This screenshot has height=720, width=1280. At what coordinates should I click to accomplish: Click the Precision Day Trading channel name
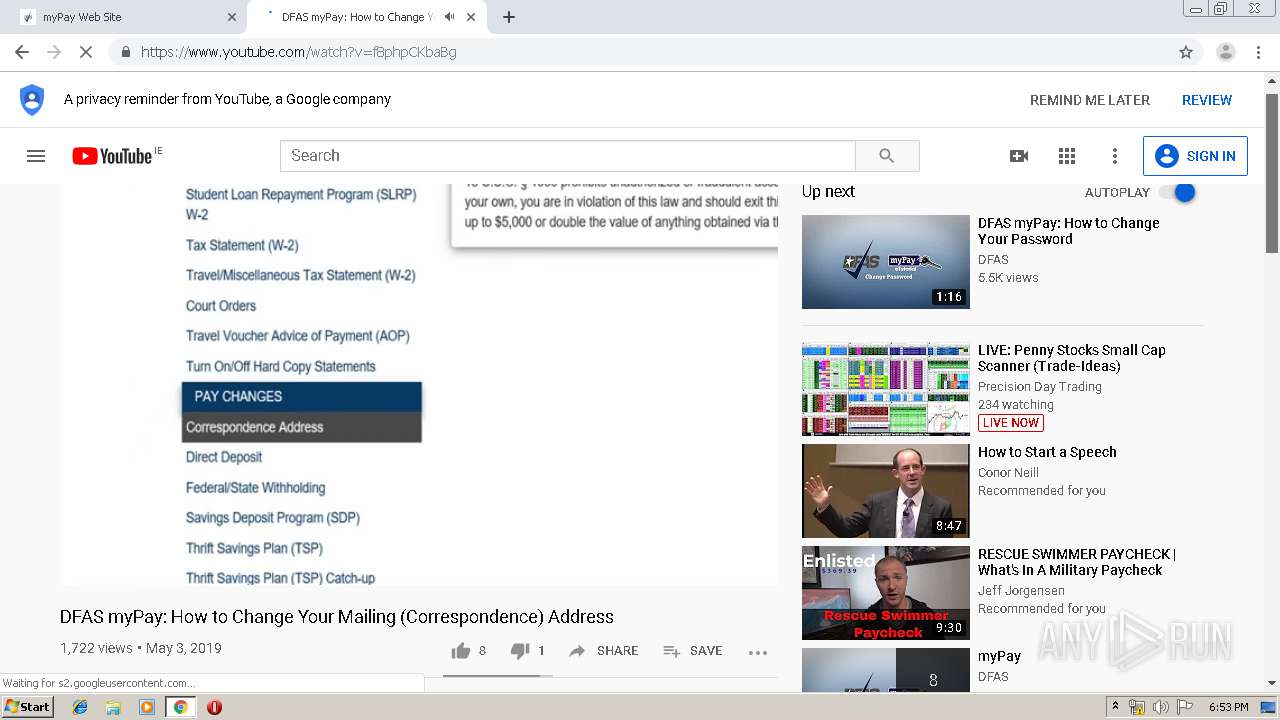1040,387
